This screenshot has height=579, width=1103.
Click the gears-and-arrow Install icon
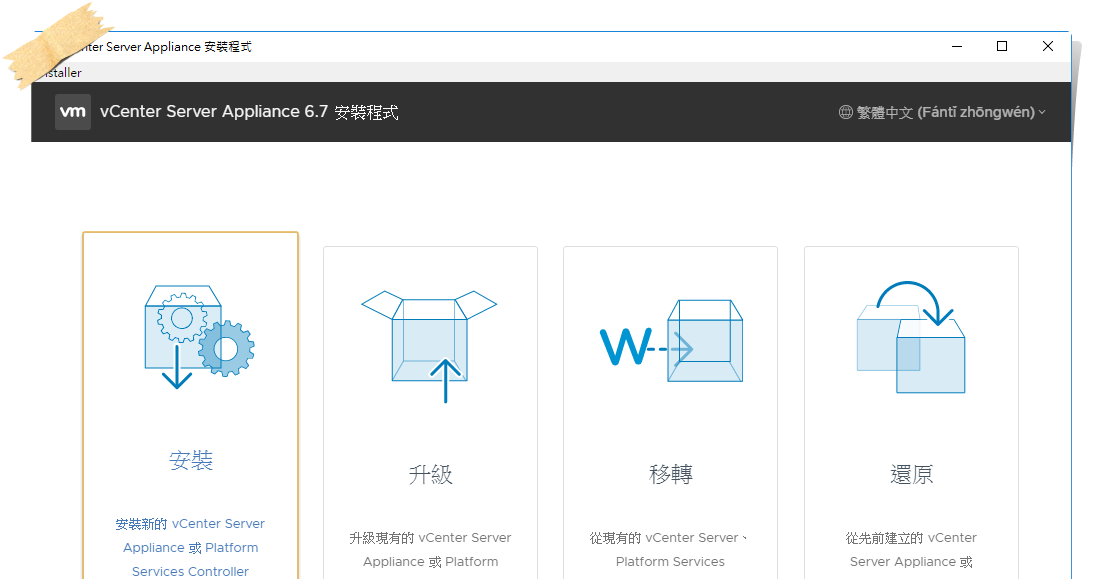click(x=190, y=335)
